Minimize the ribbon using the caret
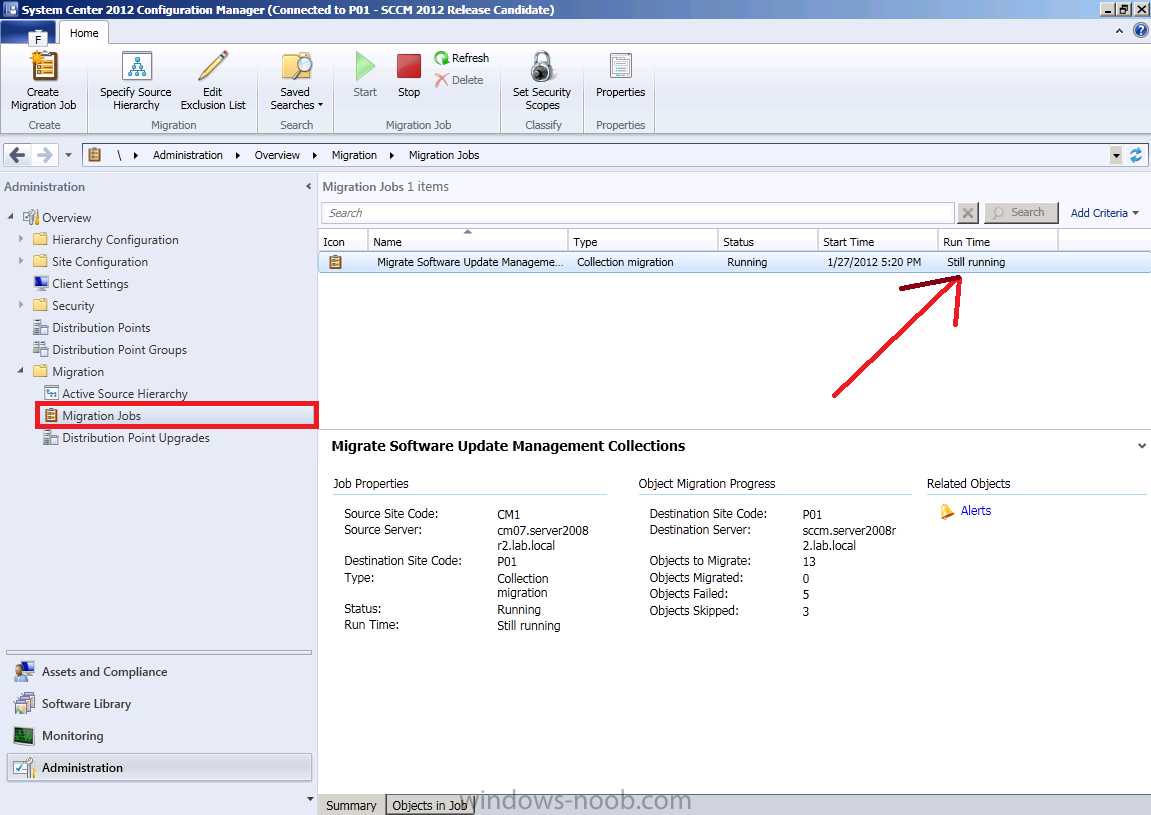This screenshot has height=815, width=1151. [x=1119, y=31]
